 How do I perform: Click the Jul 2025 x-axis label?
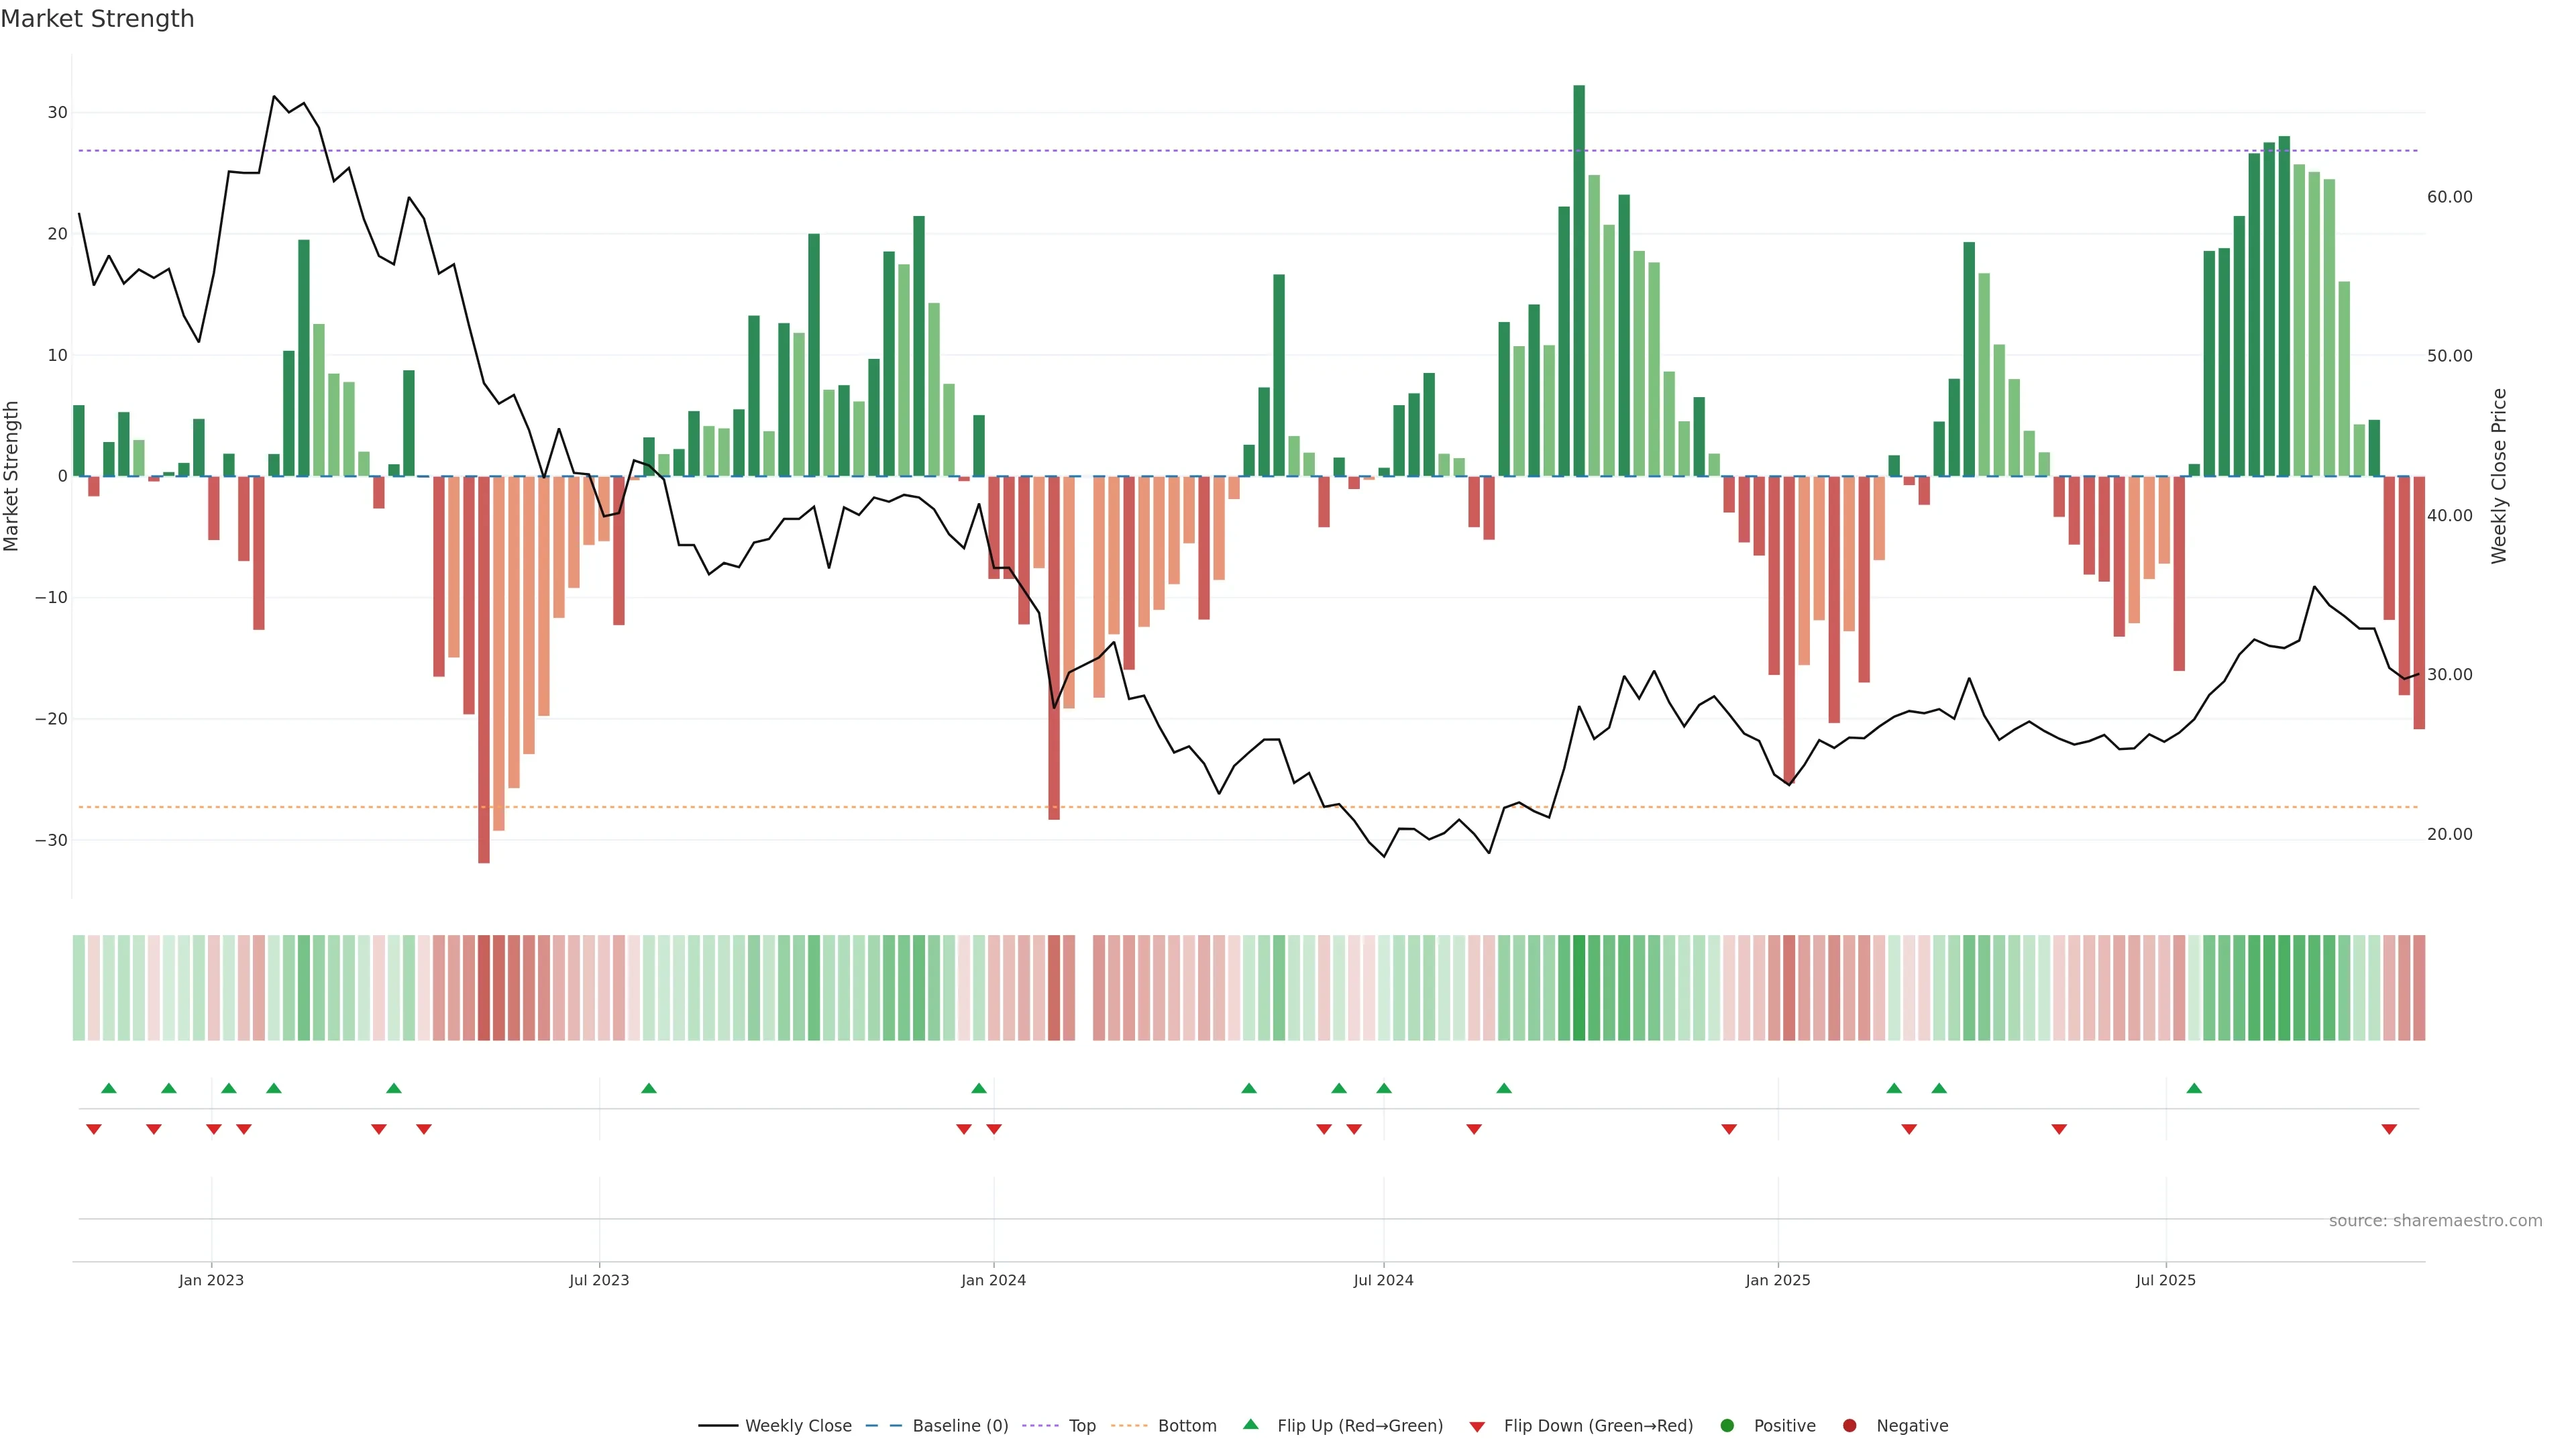click(2165, 1280)
